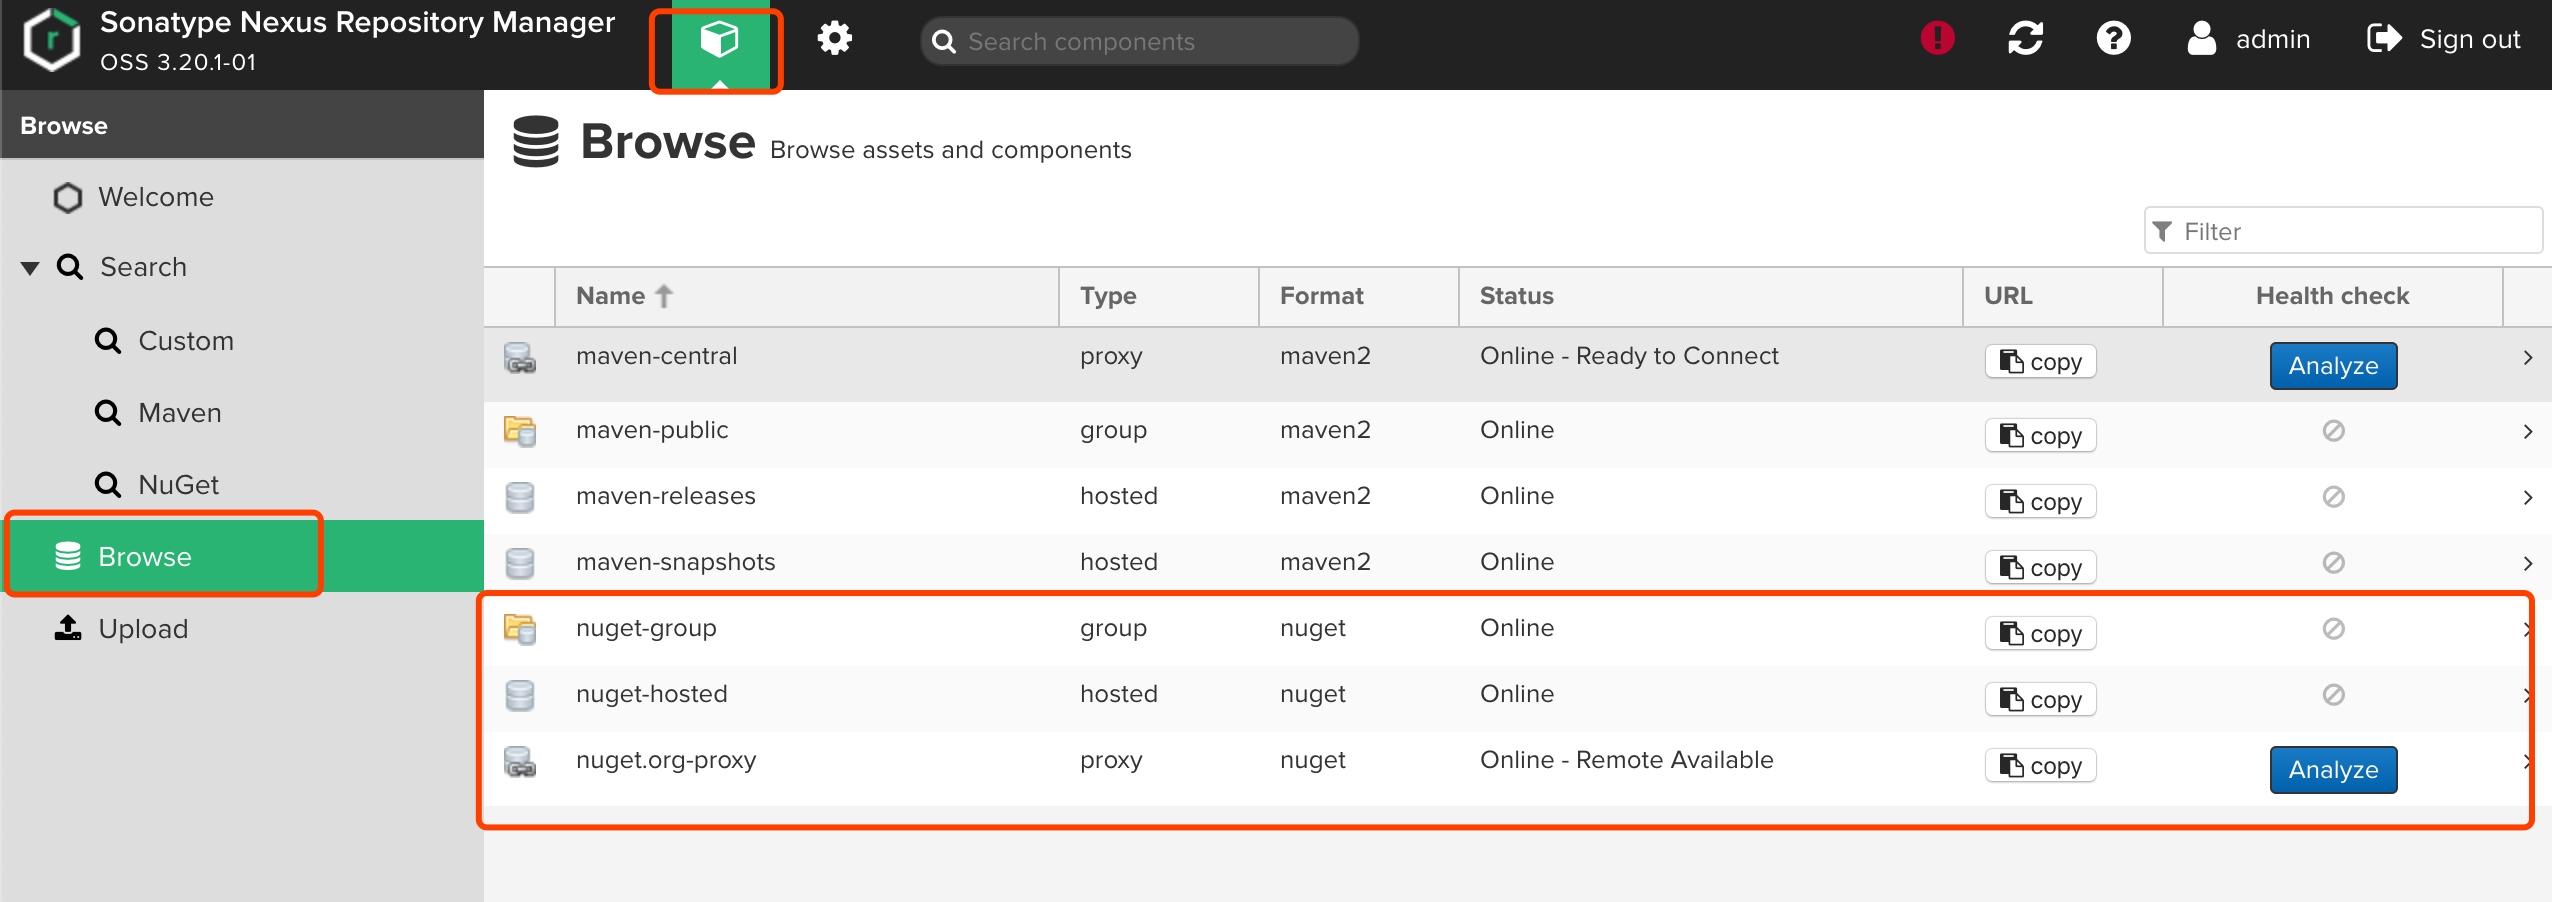Click the maven-snapshots hosted database icon
This screenshot has width=2552, height=902.
tap(520, 563)
